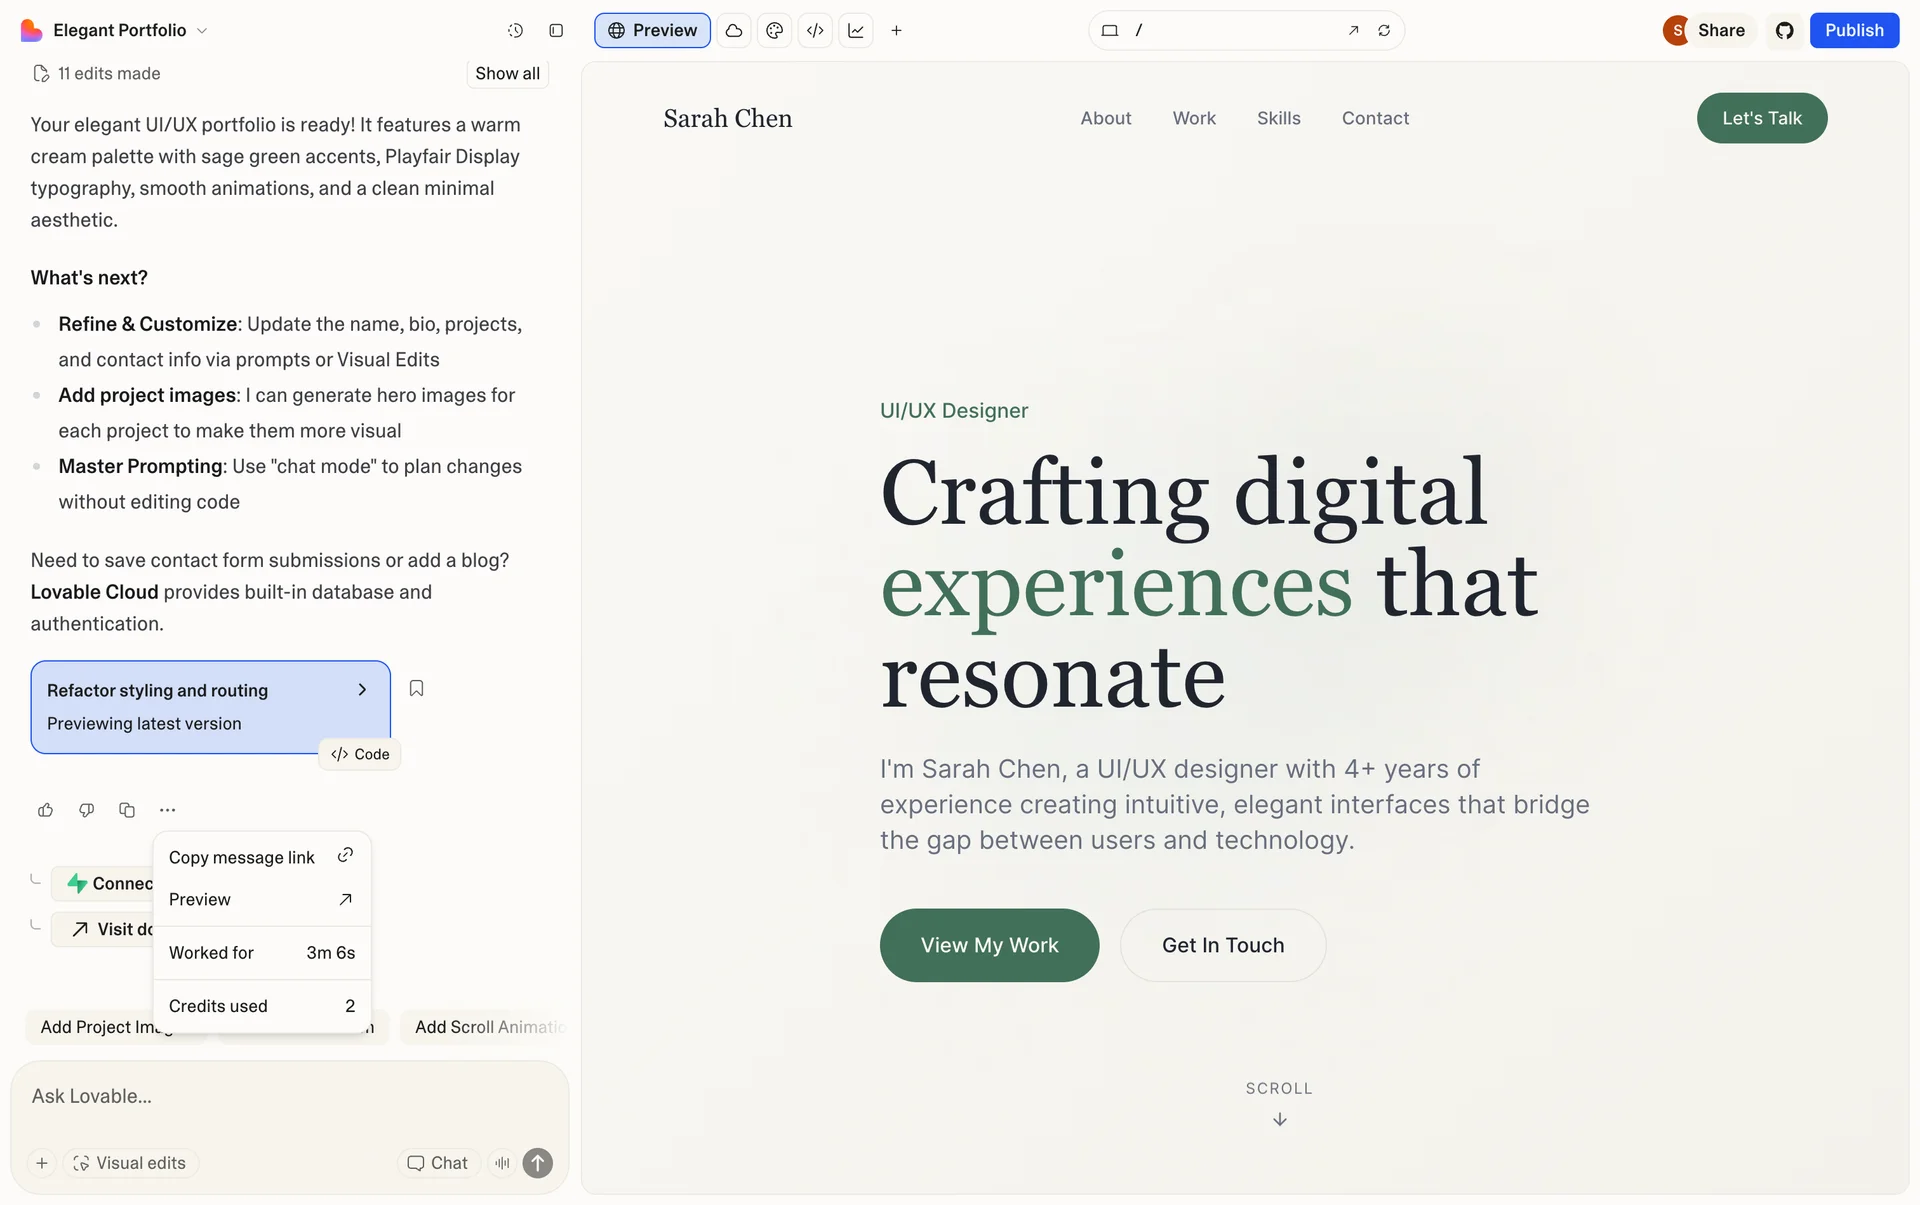
Task: Toggle the sidebar panel layout icon
Action: pyautogui.click(x=556, y=31)
